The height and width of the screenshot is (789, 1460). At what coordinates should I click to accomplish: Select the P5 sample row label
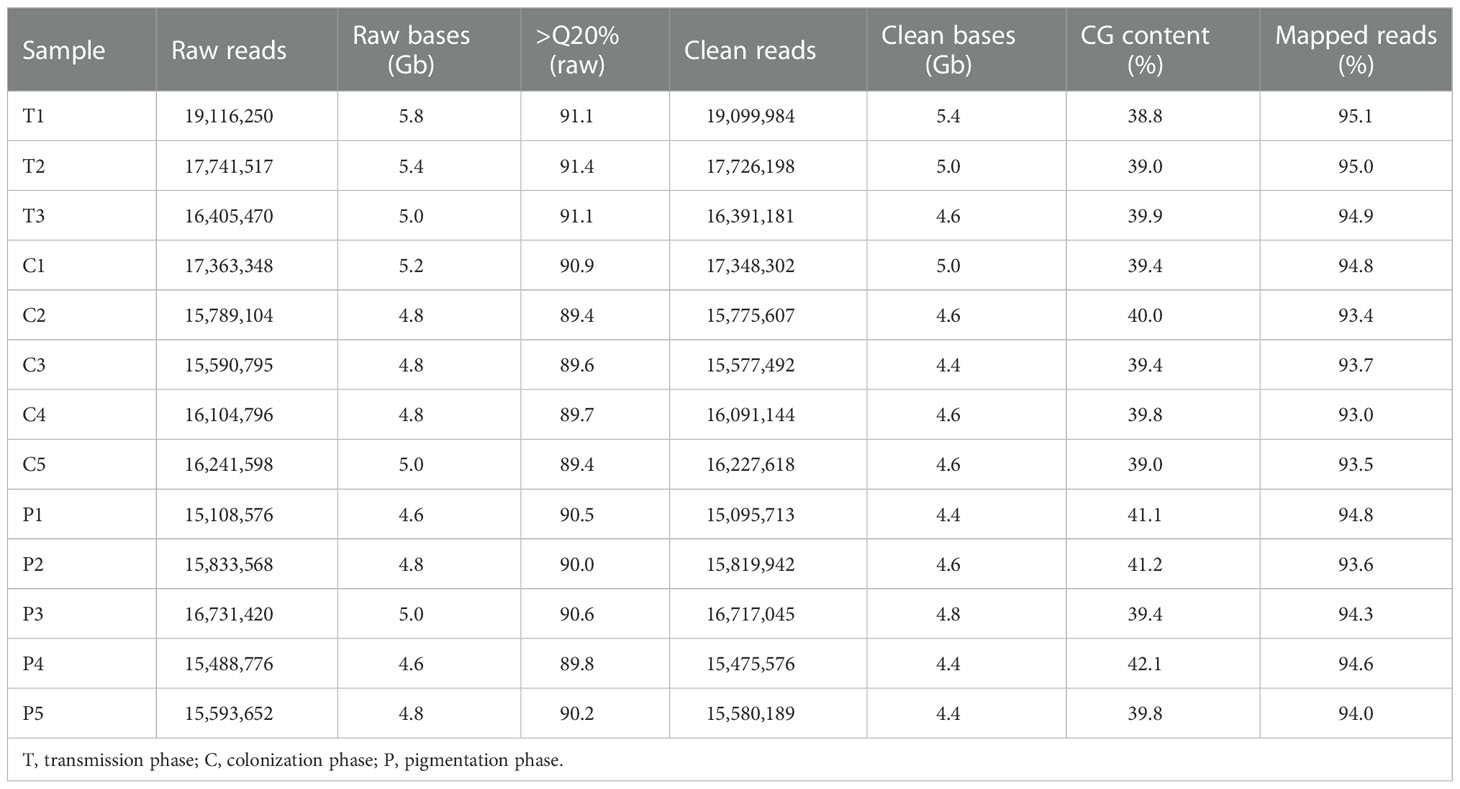click(x=33, y=714)
